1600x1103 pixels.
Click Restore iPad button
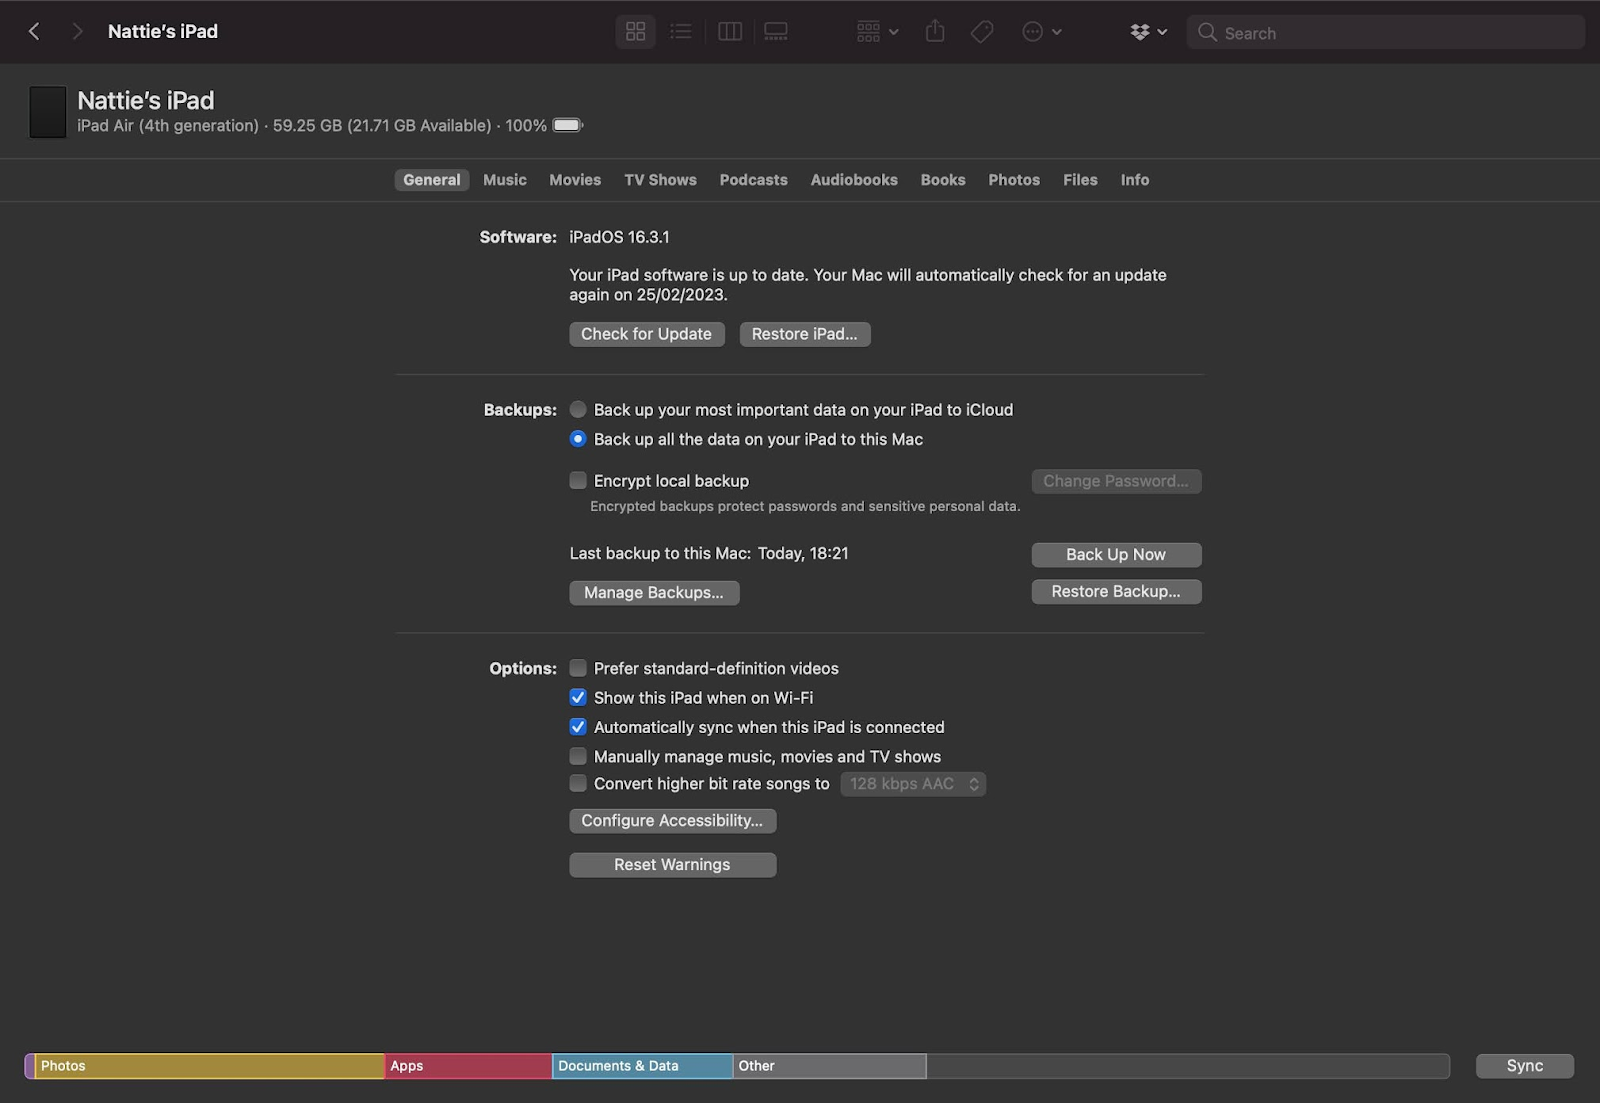[x=805, y=334]
